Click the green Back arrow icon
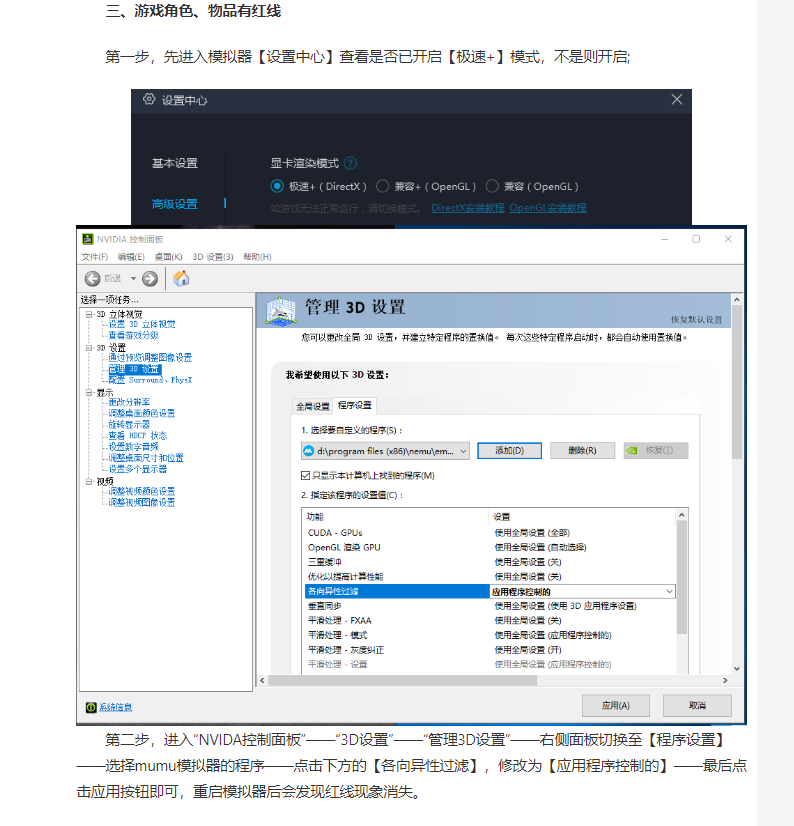Screen dimensions: 794x826 point(92,279)
